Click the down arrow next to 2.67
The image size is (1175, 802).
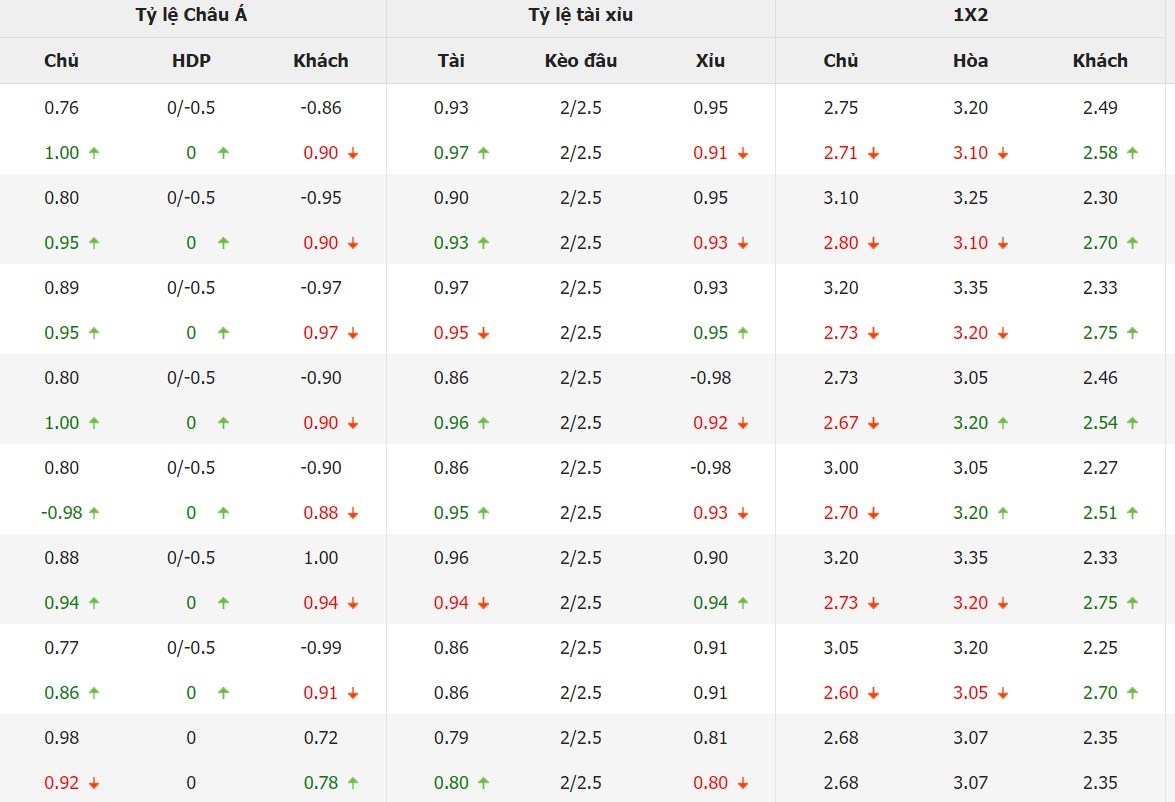[873, 423]
